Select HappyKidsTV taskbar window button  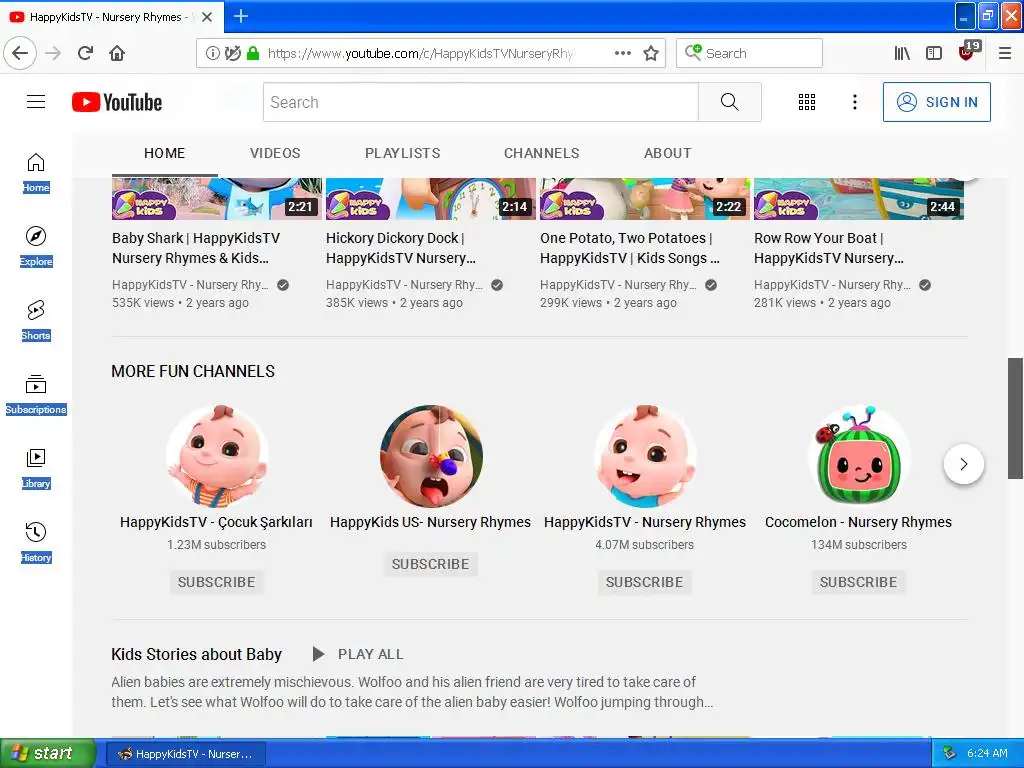pos(185,754)
